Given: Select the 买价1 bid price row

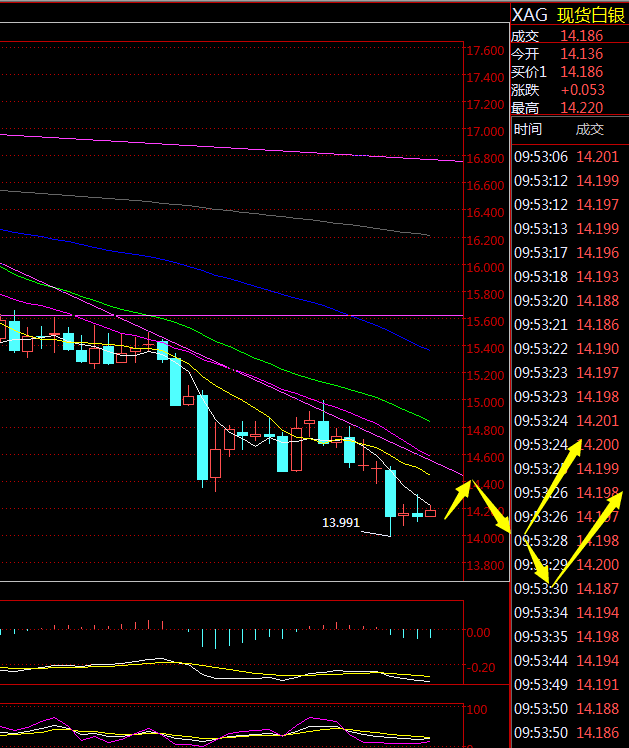Looking at the screenshot, I should 568,71.
